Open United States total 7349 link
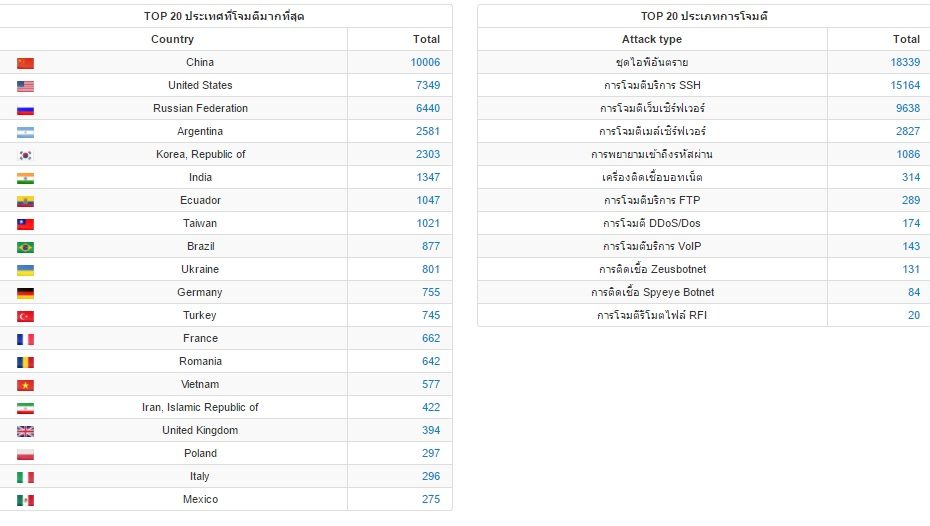 point(428,85)
